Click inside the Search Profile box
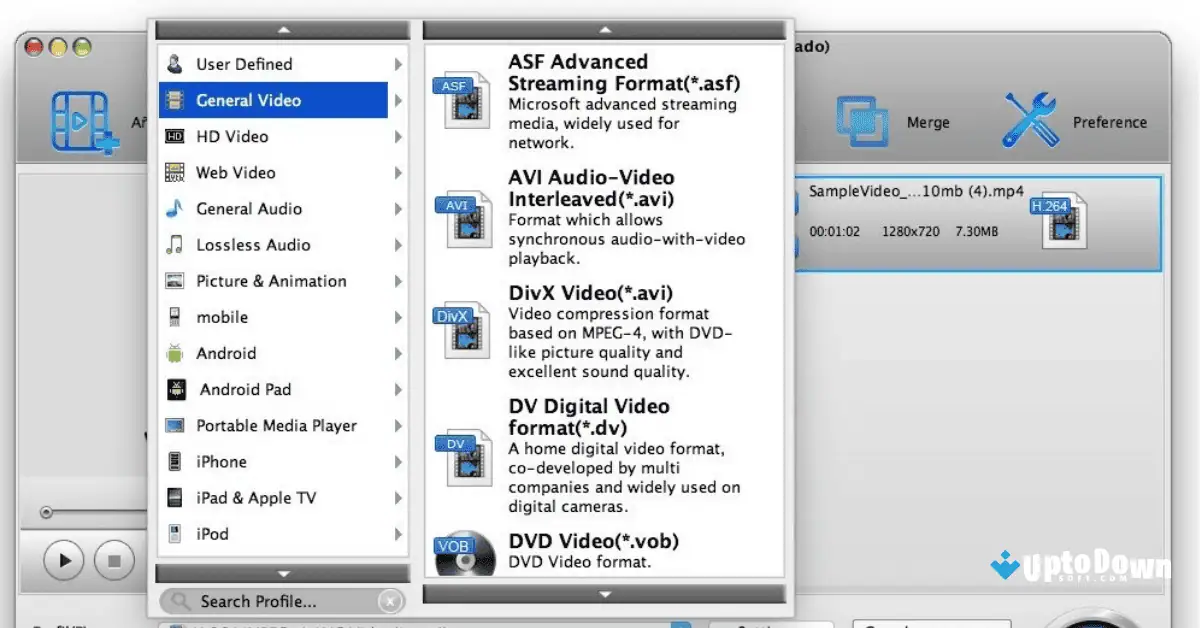The height and width of the screenshot is (628, 1200). click(x=280, y=601)
